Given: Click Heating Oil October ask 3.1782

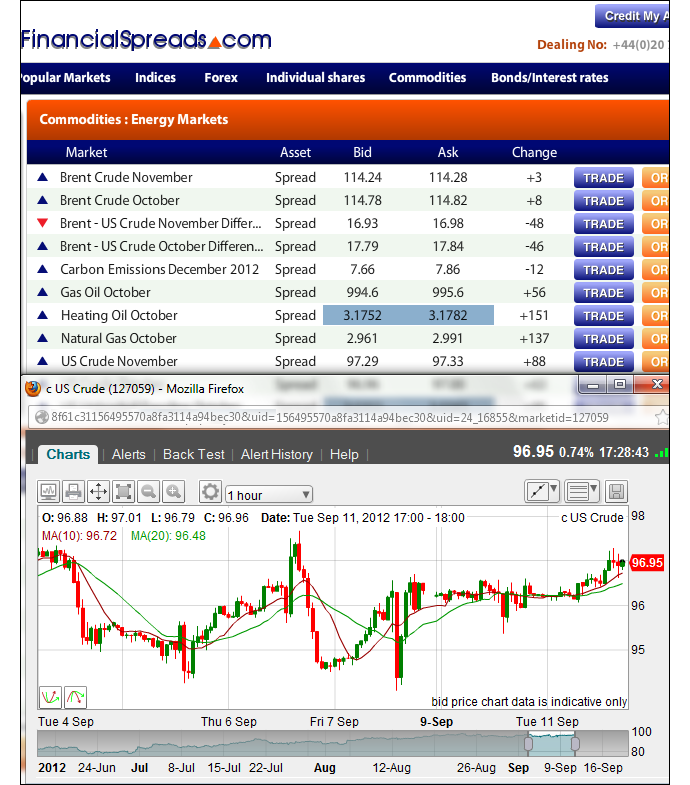Looking at the screenshot, I should 448,315.
